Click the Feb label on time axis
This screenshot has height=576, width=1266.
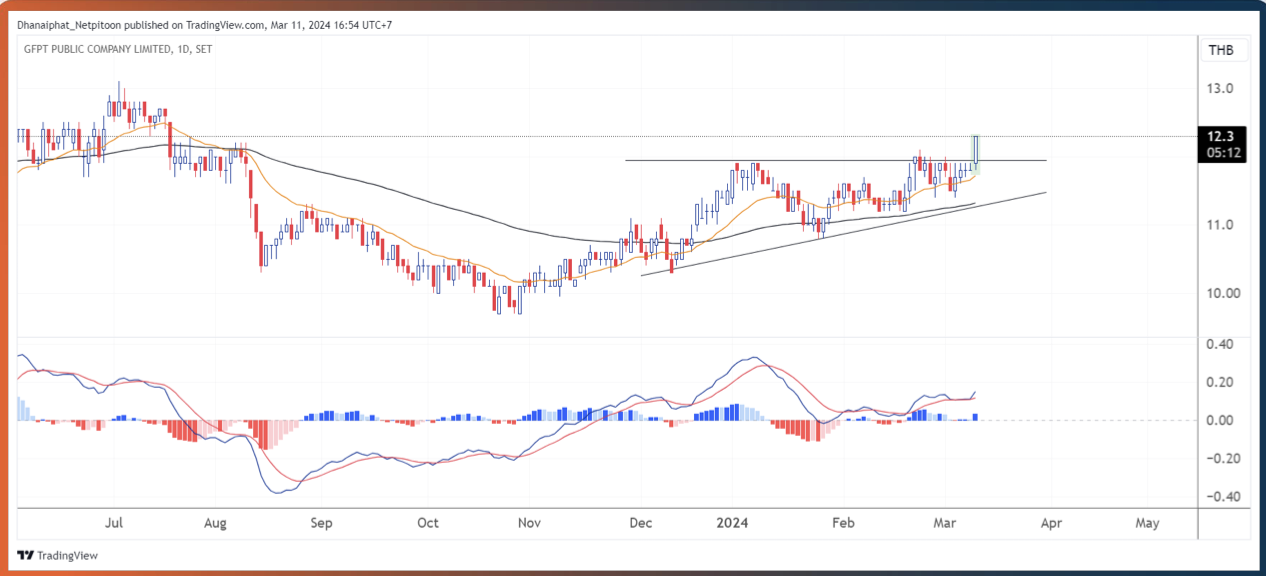(x=843, y=523)
